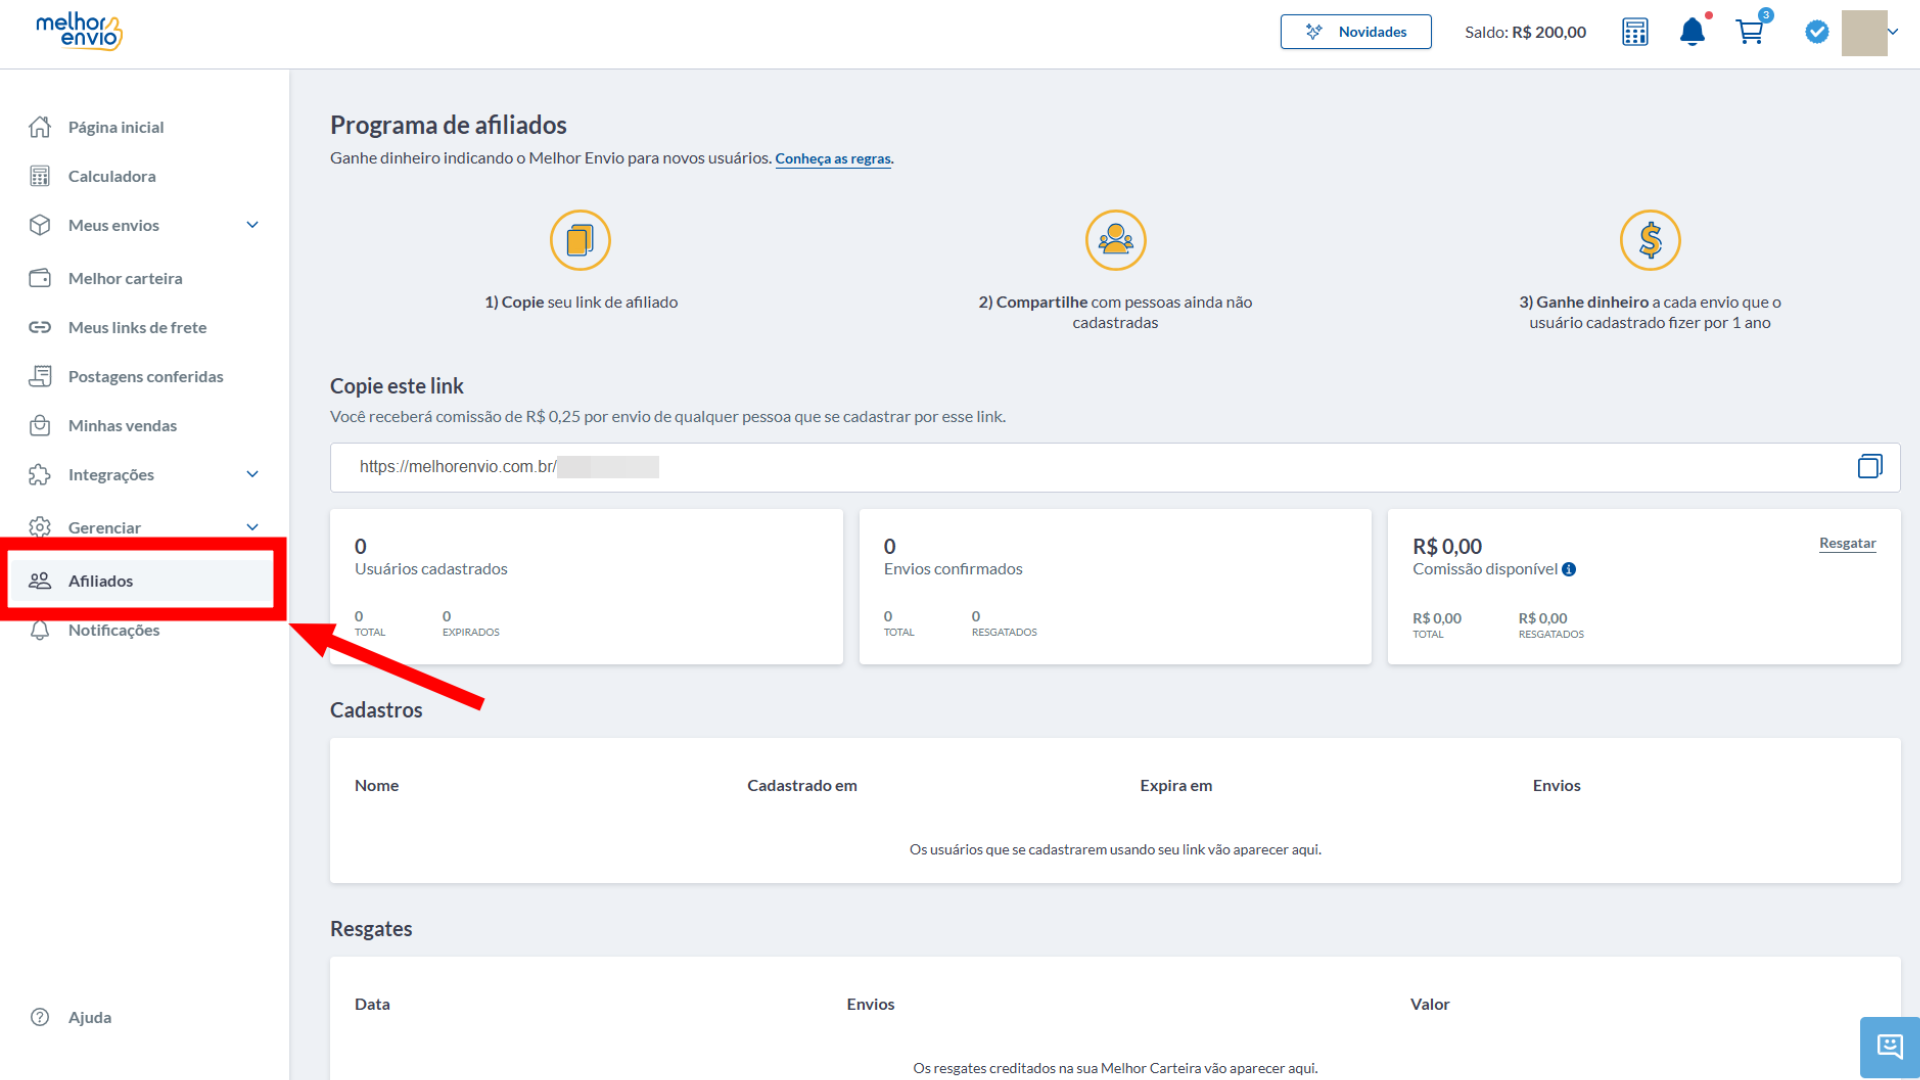Click the Meus links de frete icon

[x=40, y=327]
